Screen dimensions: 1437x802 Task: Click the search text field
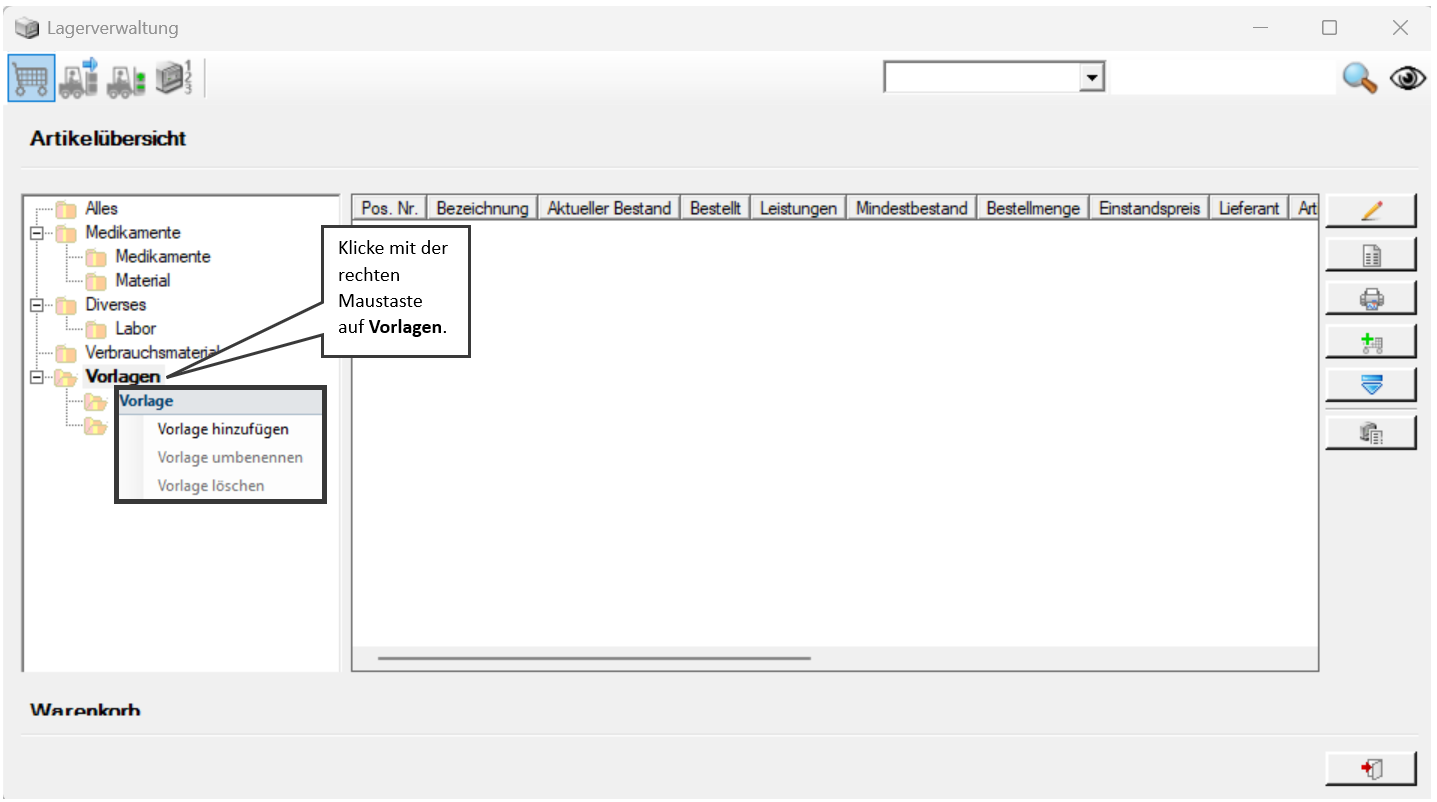click(x=1222, y=78)
